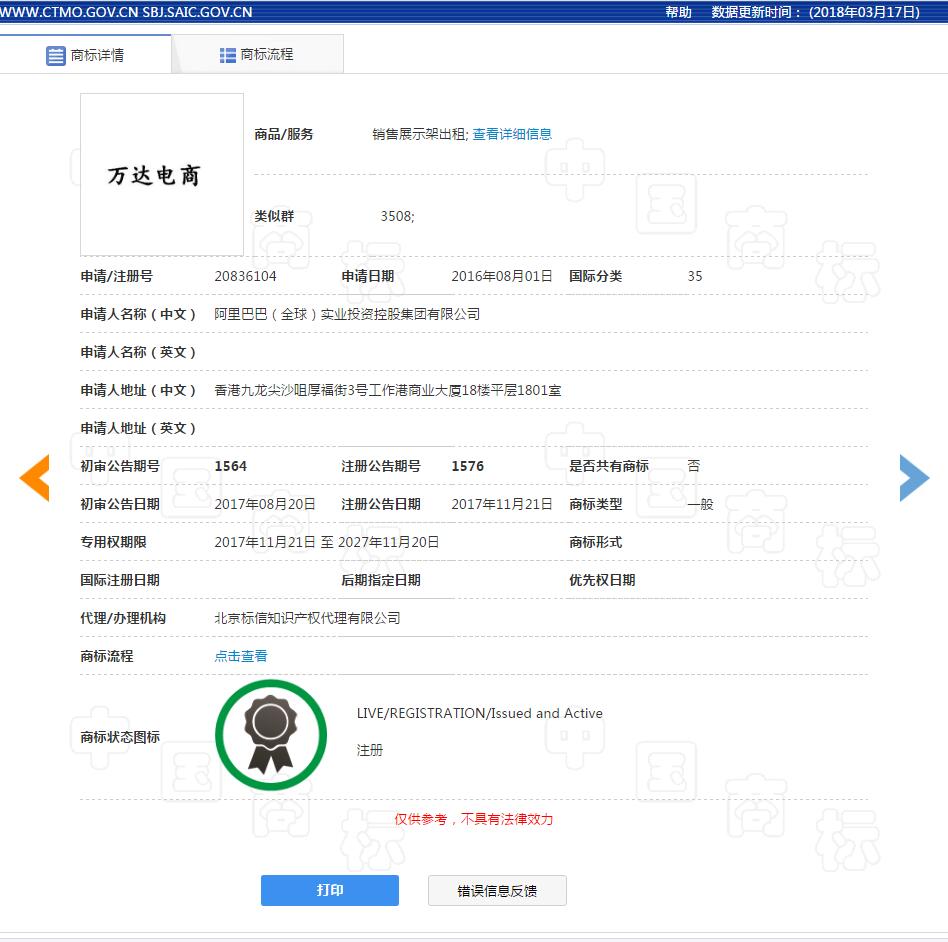The image size is (948, 942).
Task: Click preliminary announcement issue 1564
Action: coord(230,466)
